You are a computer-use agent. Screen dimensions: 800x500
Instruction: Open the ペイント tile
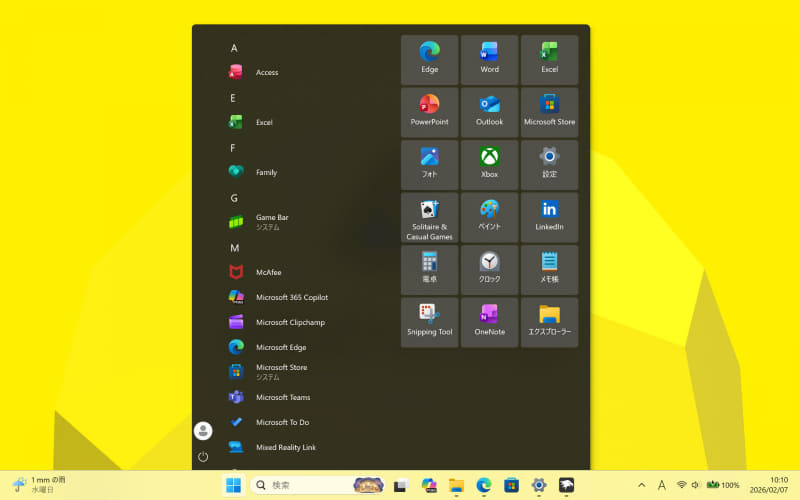[x=489, y=217]
